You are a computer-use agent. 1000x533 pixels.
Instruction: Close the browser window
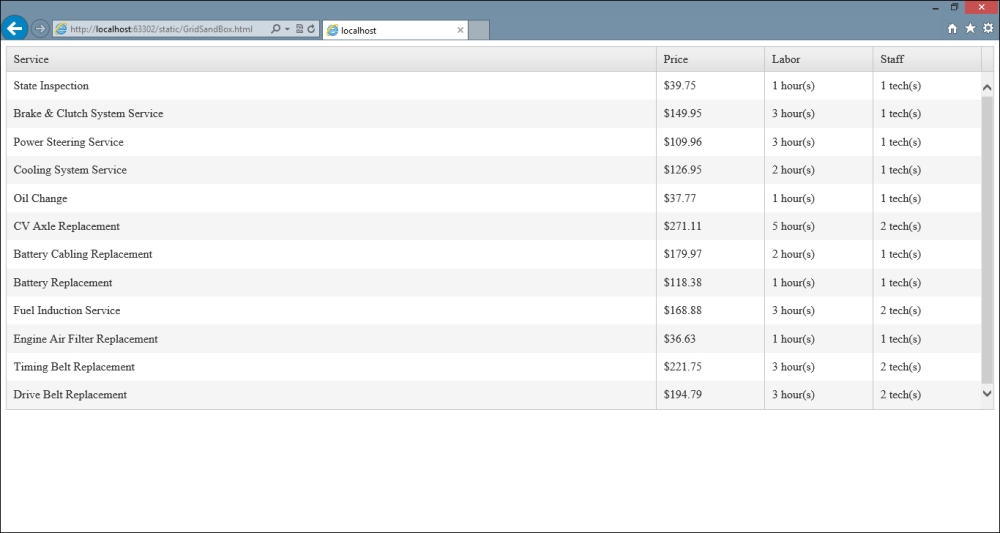pyautogui.click(x=982, y=8)
